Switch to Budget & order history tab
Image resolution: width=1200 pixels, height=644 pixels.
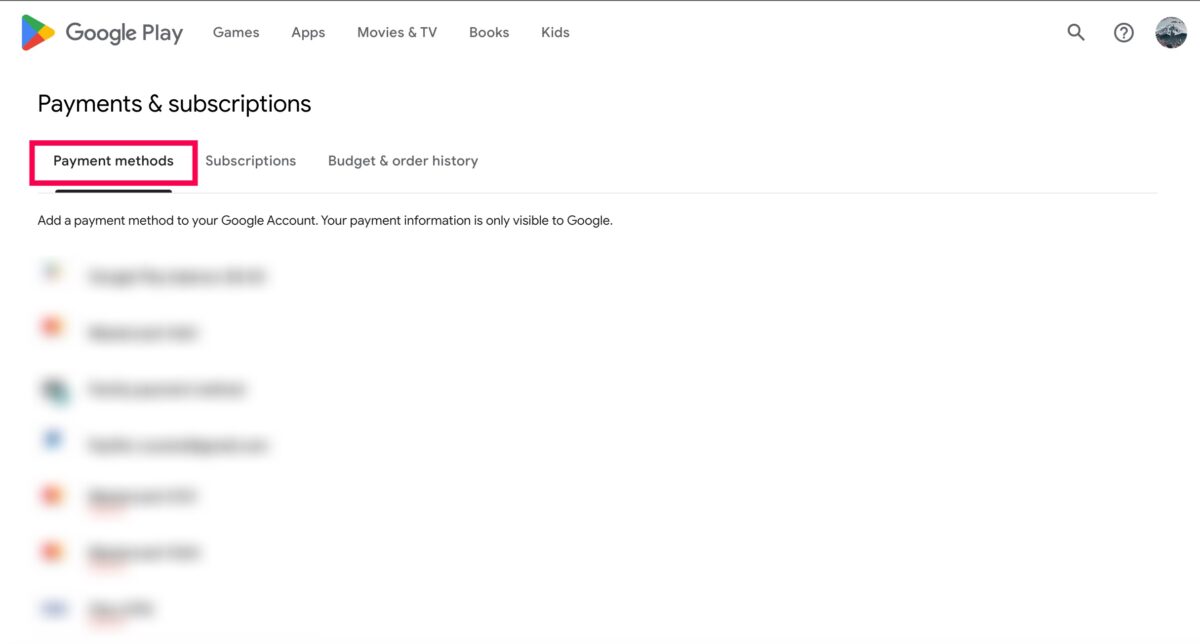(x=403, y=161)
